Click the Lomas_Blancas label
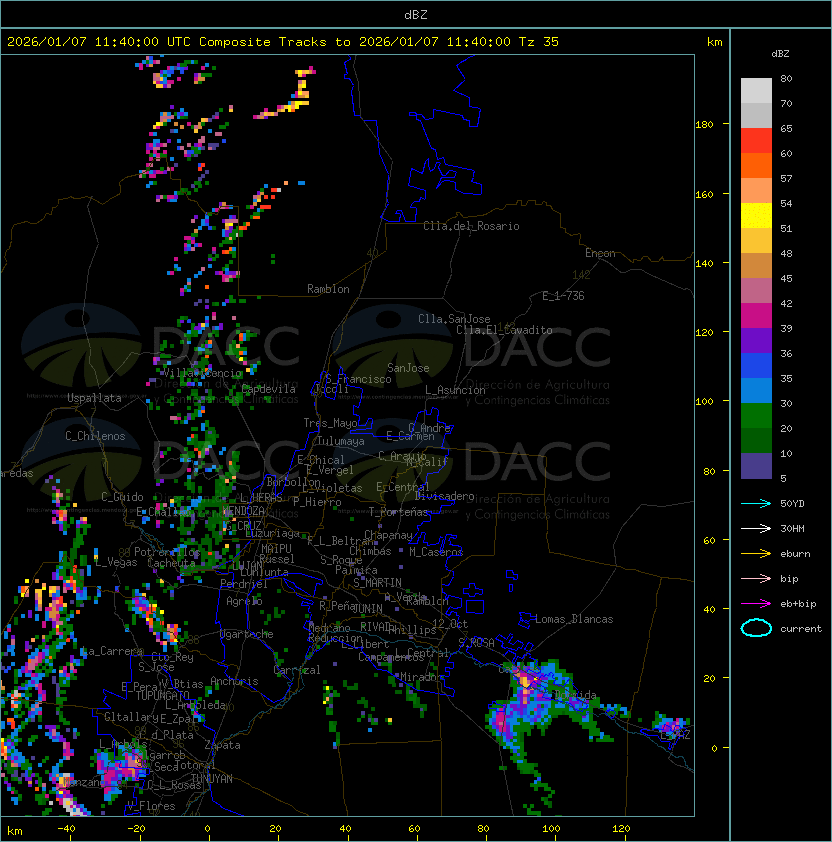This screenshot has height=842, width=832. (574, 619)
